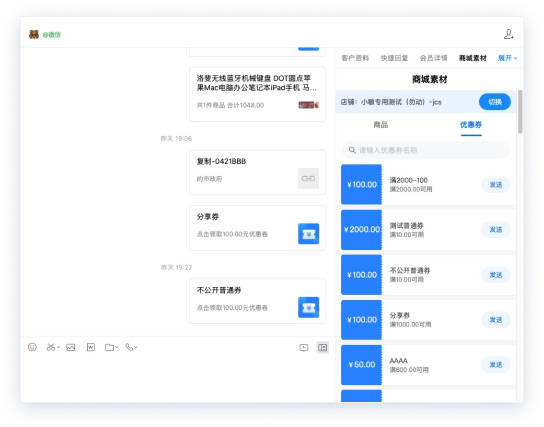Click the 切换 store button
This screenshot has width=544, height=427.
point(495,102)
